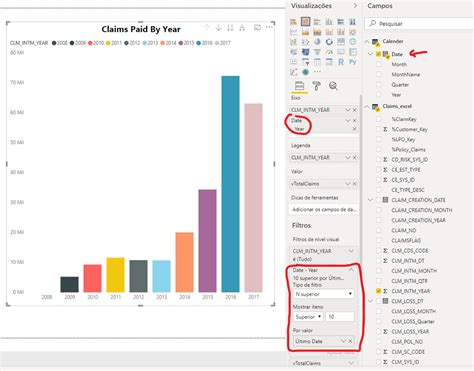Collapse the Calender table in Campos
Image resolution: width=474 pixels, height=371 pixels.
tap(367, 41)
